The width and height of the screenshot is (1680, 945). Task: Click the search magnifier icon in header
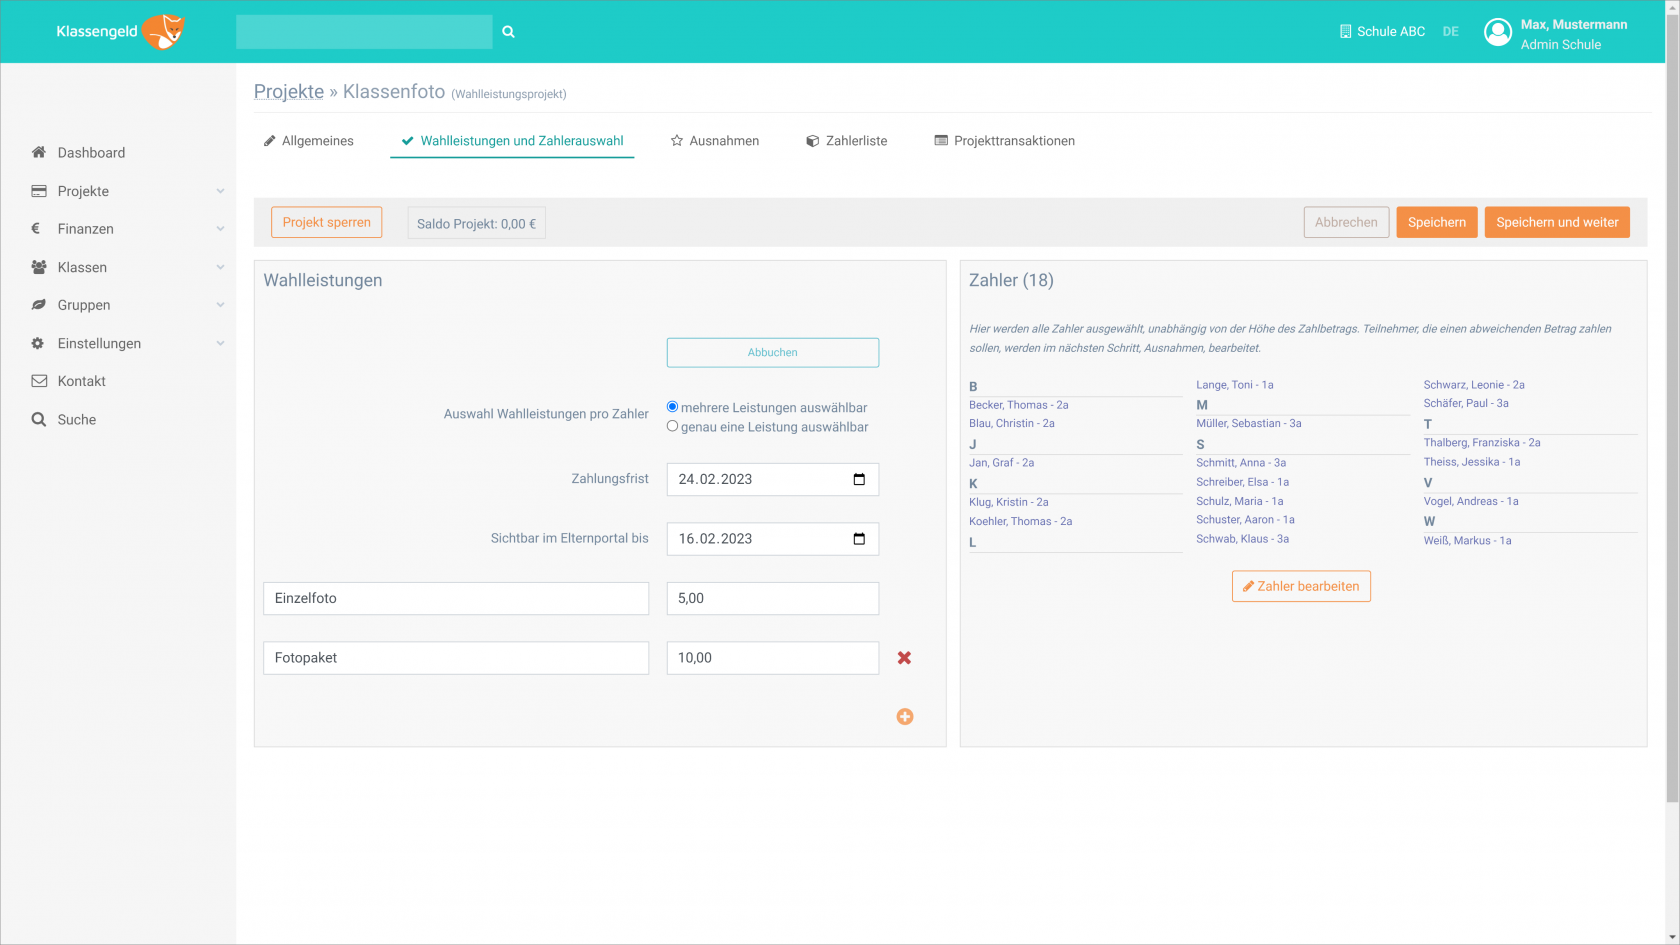508,32
